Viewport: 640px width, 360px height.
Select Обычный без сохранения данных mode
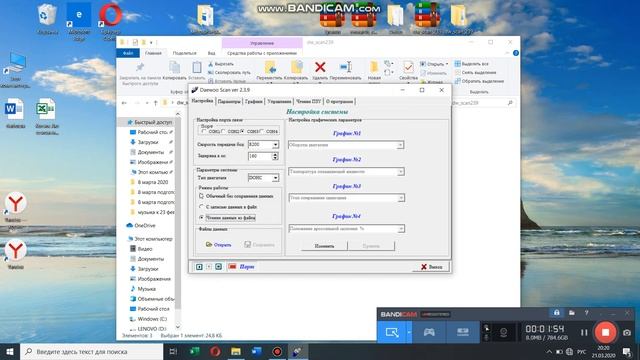point(201,196)
